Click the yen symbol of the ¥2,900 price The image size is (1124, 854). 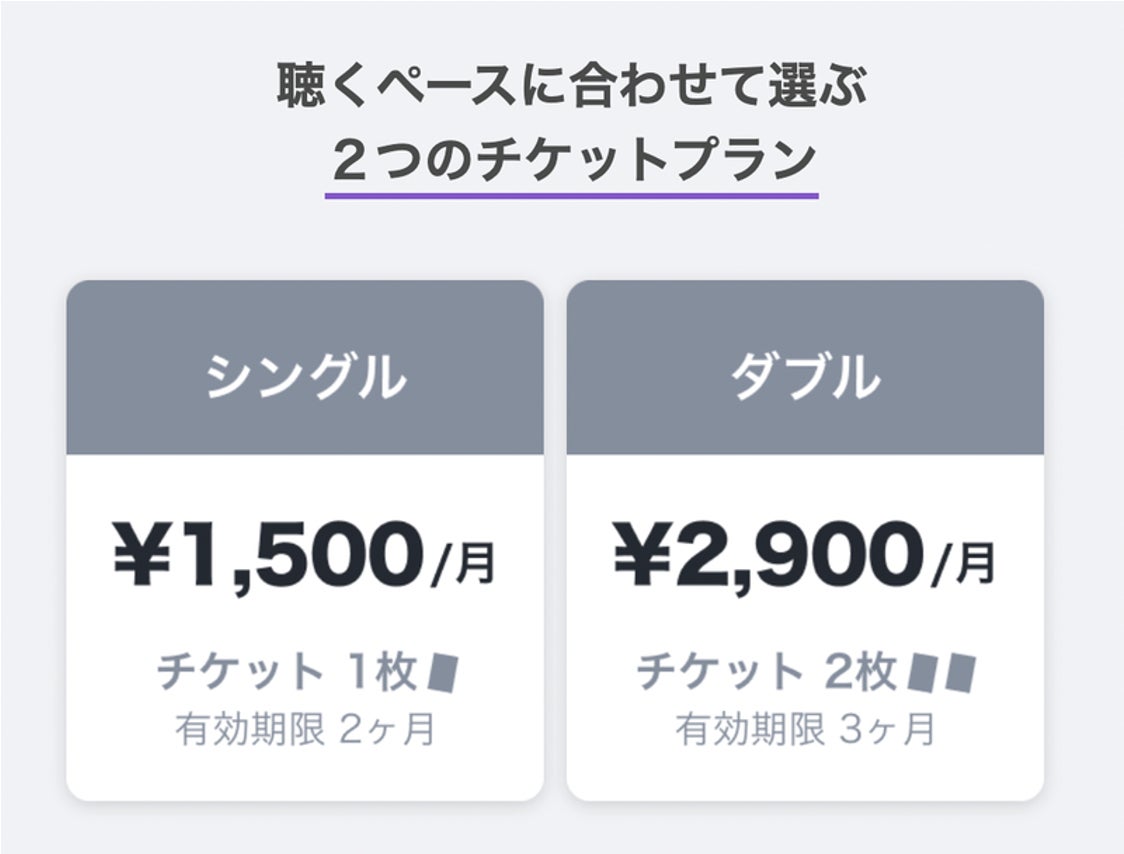[642, 556]
